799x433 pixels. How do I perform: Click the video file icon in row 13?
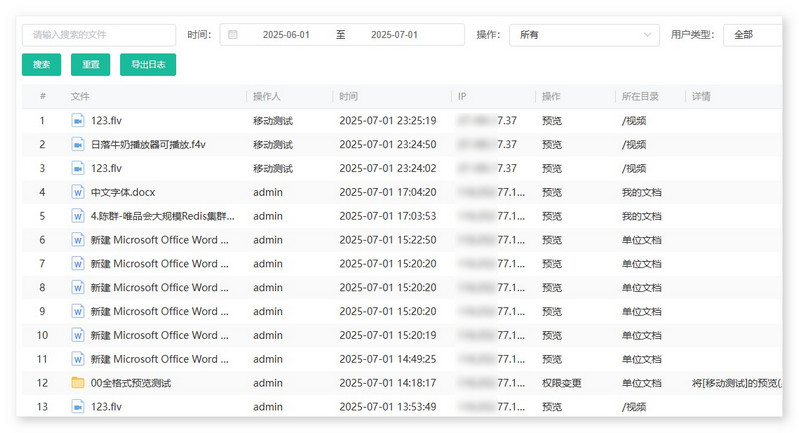[77, 407]
